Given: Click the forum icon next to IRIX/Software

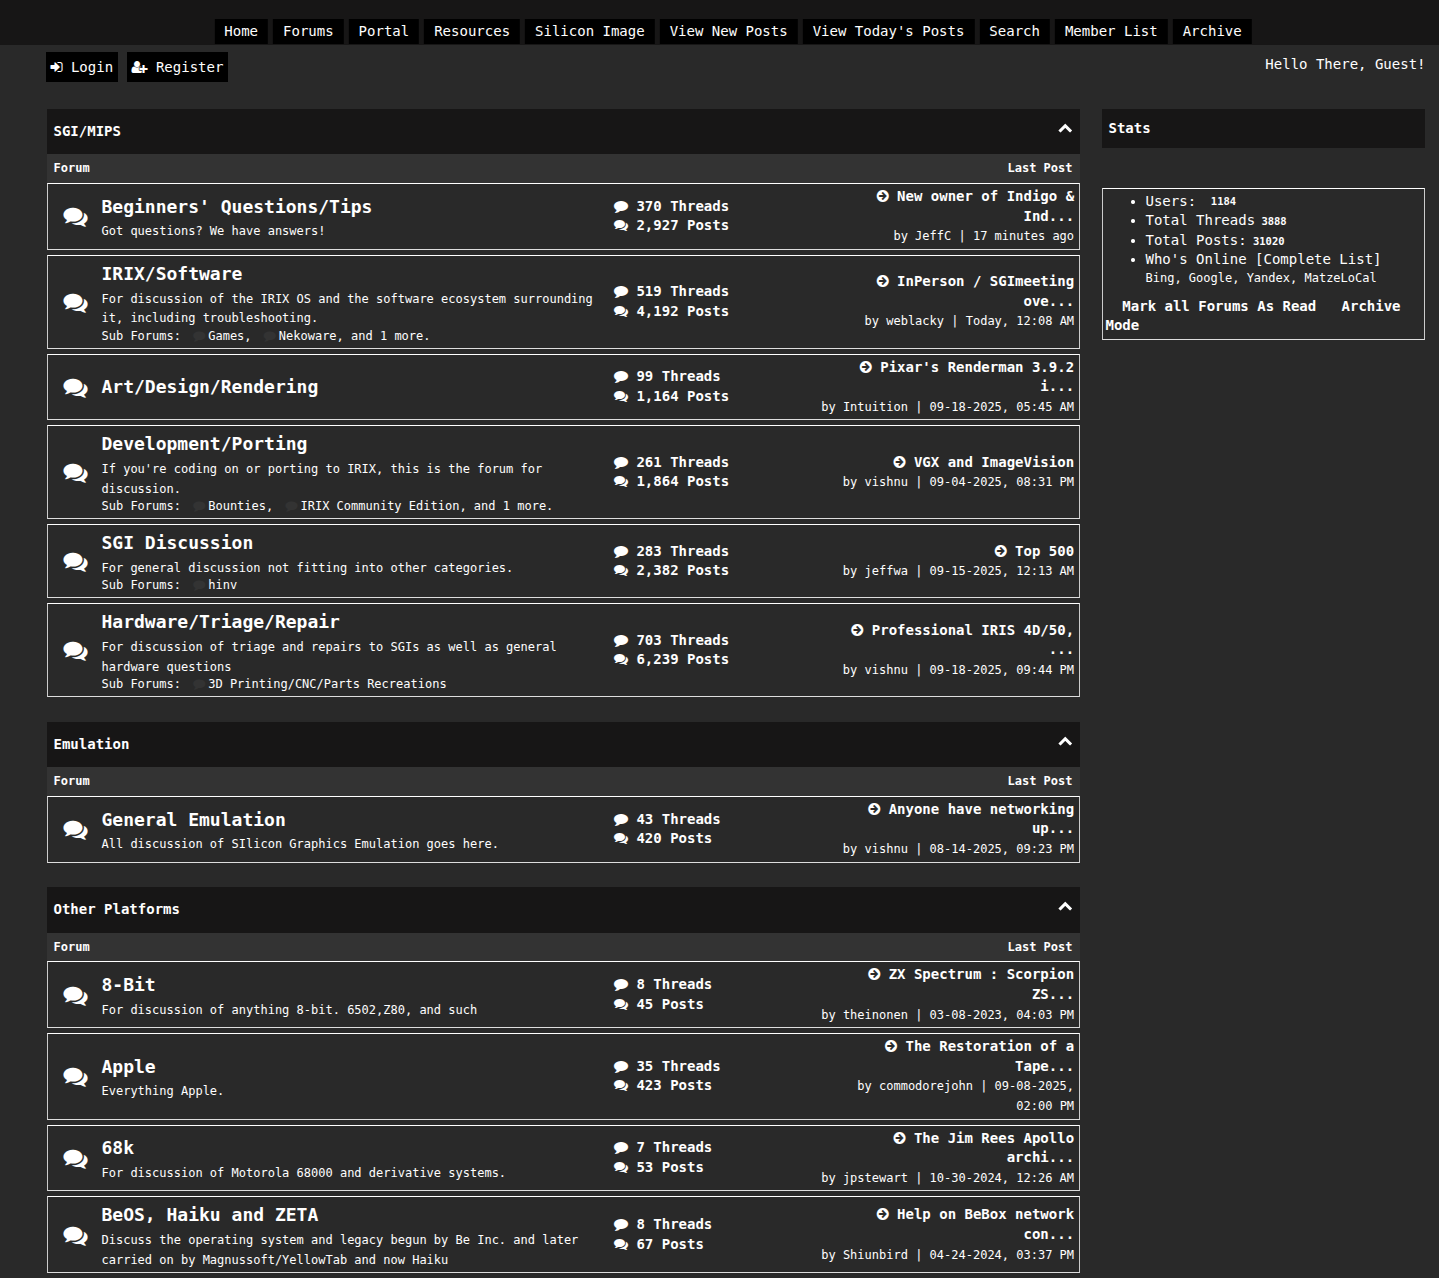Looking at the screenshot, I should 75,302.
